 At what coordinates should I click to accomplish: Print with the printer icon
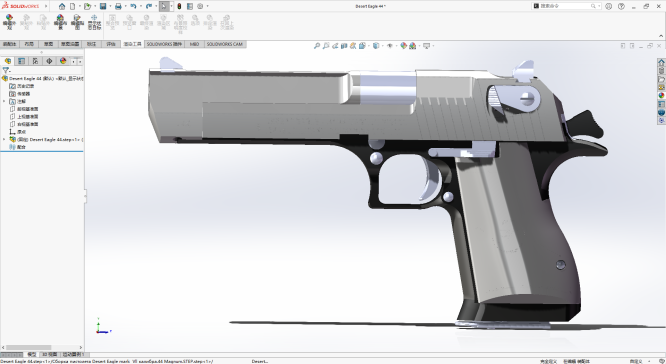click(119, 6)
